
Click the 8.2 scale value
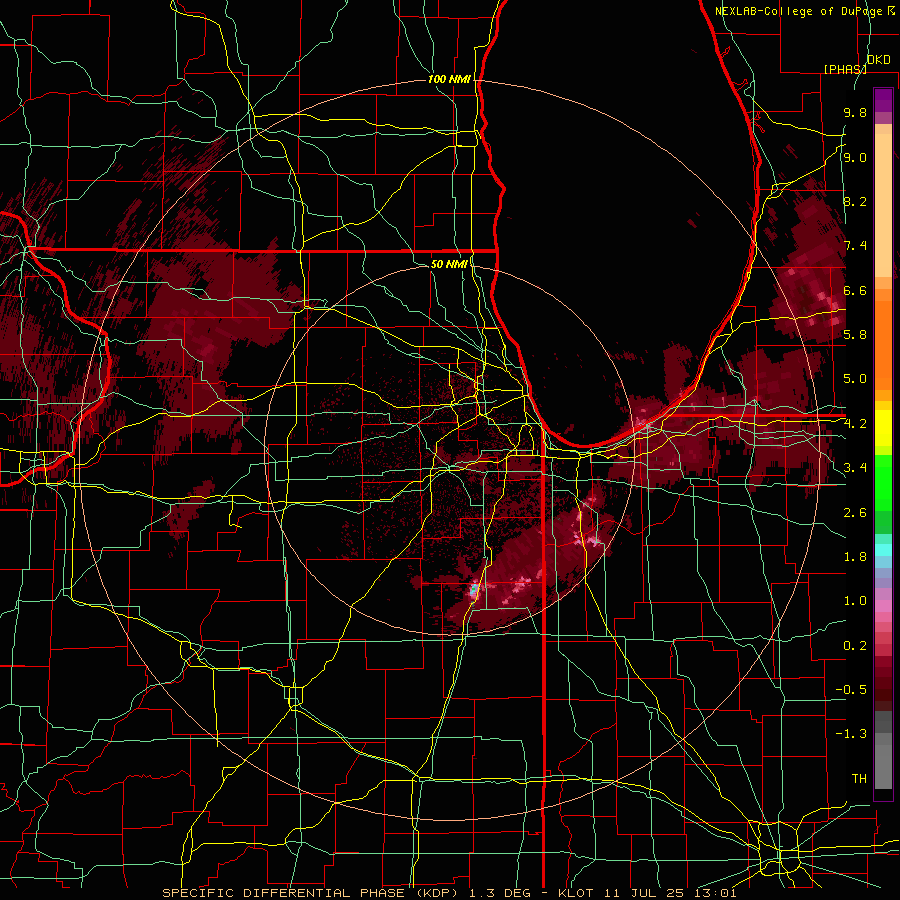click(x=855, y=201)
